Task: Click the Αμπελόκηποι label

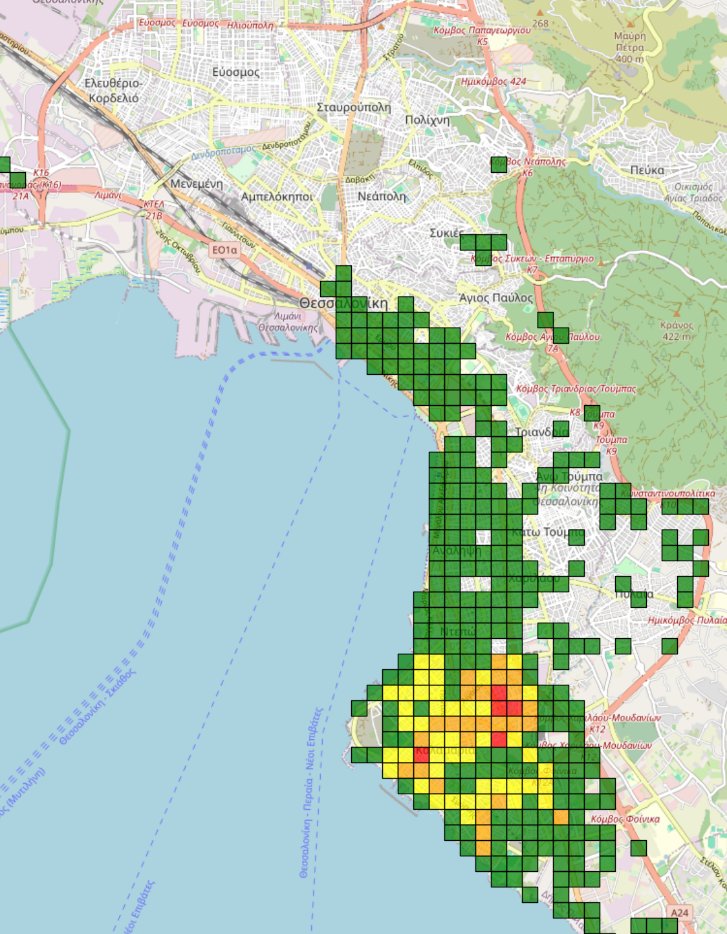Action: [276, 196]
